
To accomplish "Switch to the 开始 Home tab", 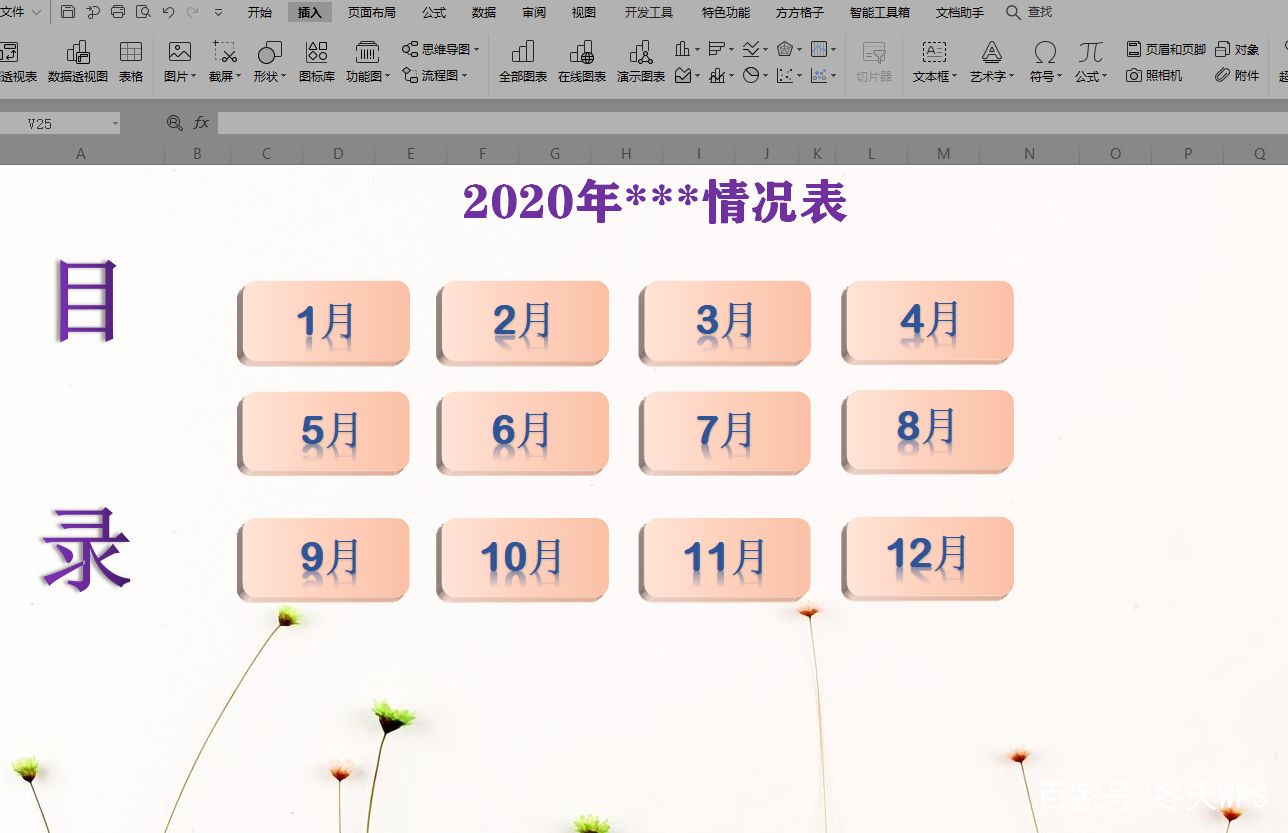I will [x=260, y=12].
